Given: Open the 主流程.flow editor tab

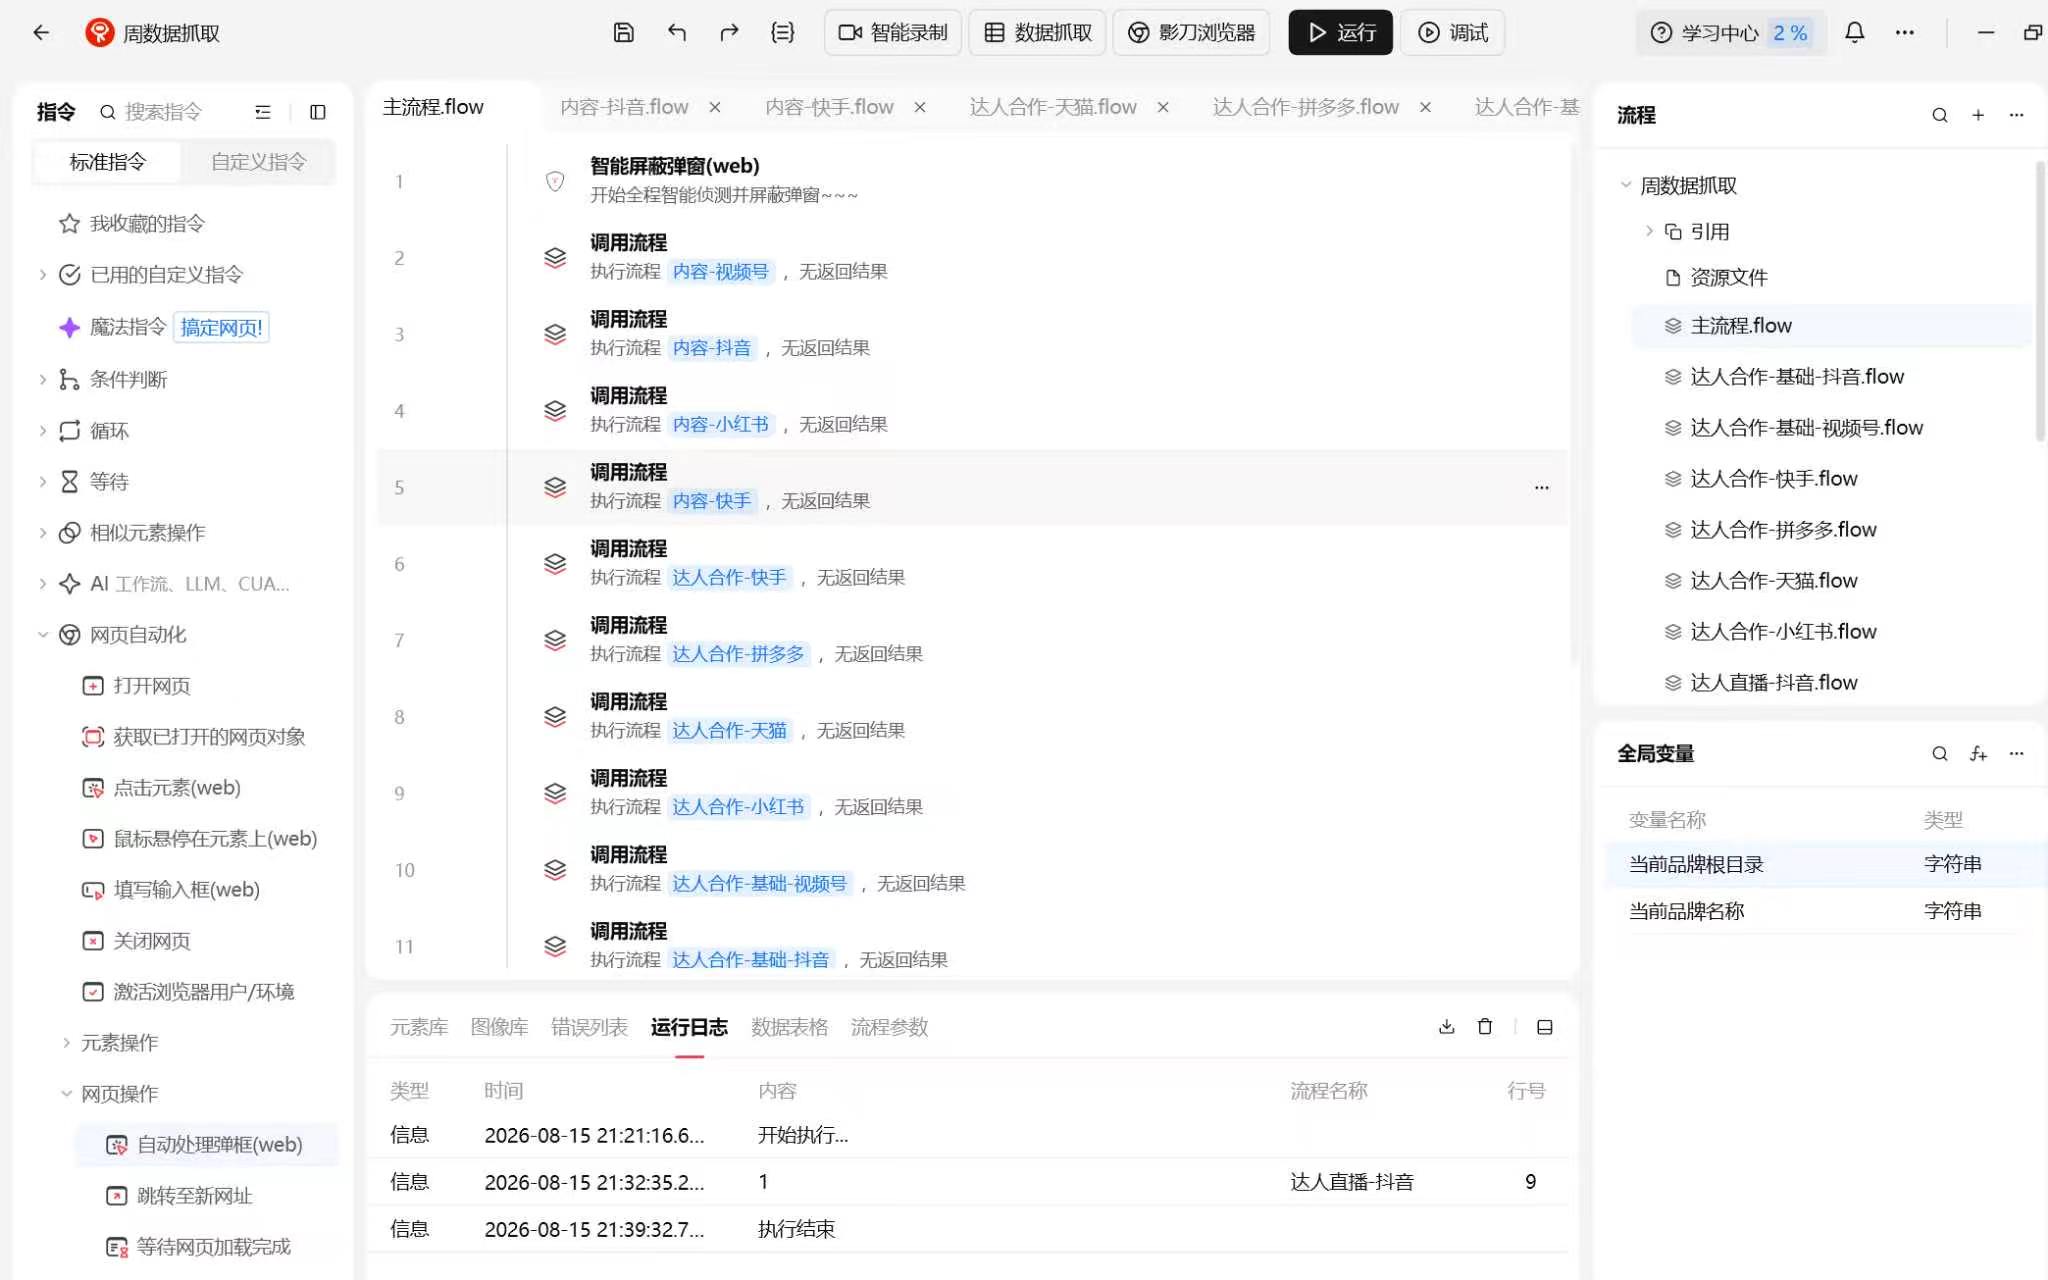Looking at the screenshot, I should pyautogui.click(x=433, y=107).
